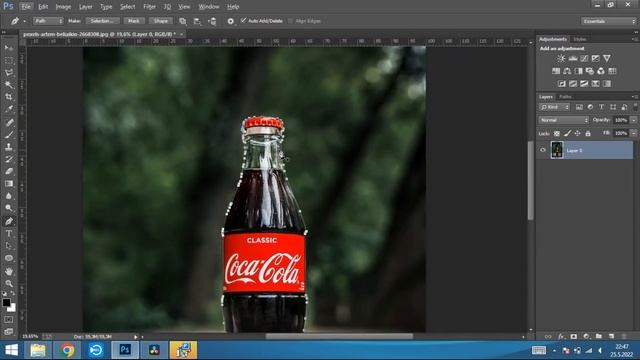Toggle lock all for layer
Screen dimensions: 640x360
(588, 133)
